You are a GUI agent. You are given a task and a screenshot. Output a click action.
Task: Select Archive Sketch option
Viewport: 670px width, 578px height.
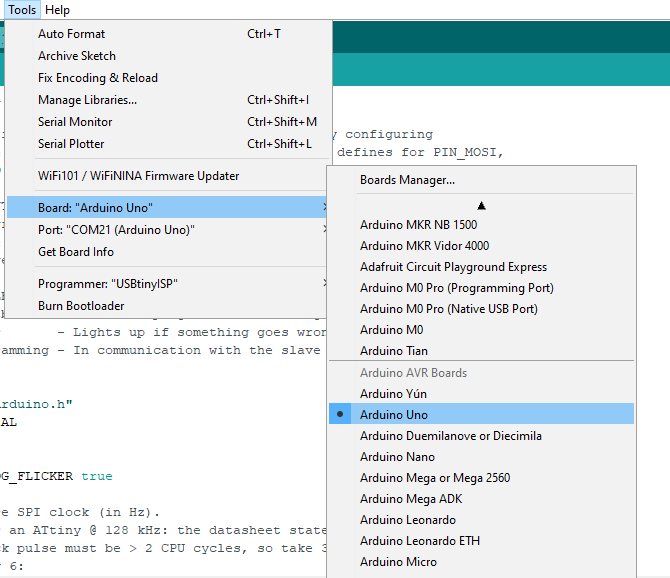[x=77, y=56]
